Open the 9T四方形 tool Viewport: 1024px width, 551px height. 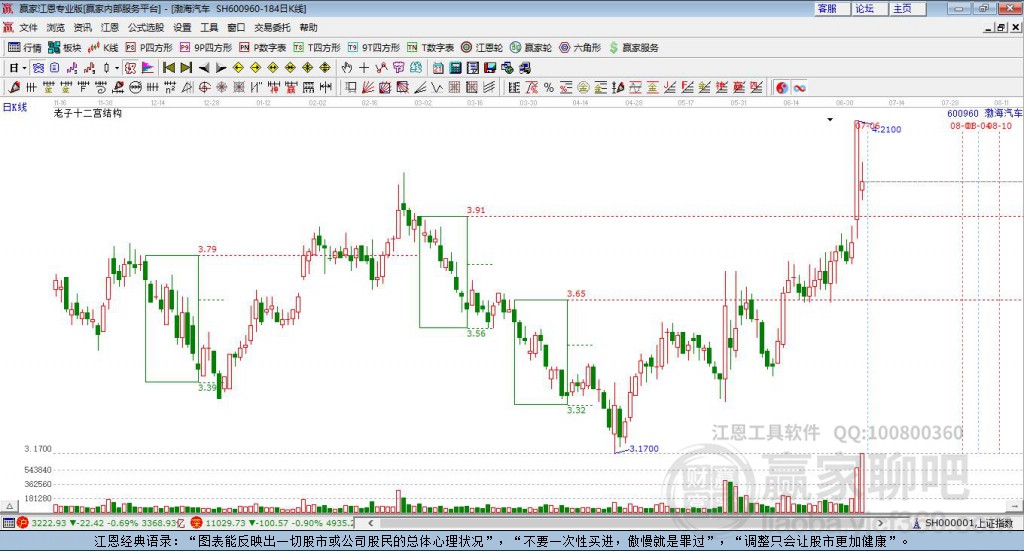click(374, 48)
